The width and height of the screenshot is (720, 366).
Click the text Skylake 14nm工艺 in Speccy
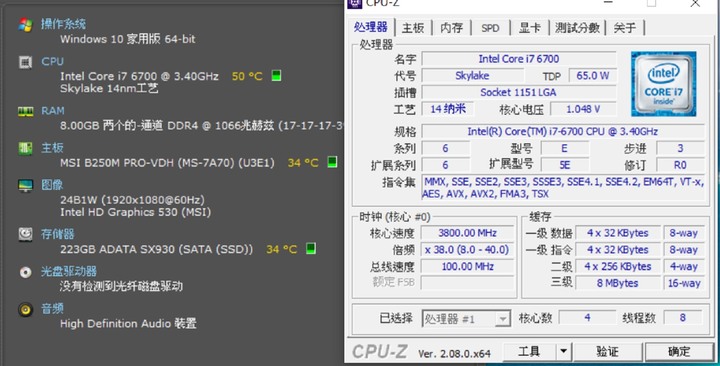coord(109,88)
